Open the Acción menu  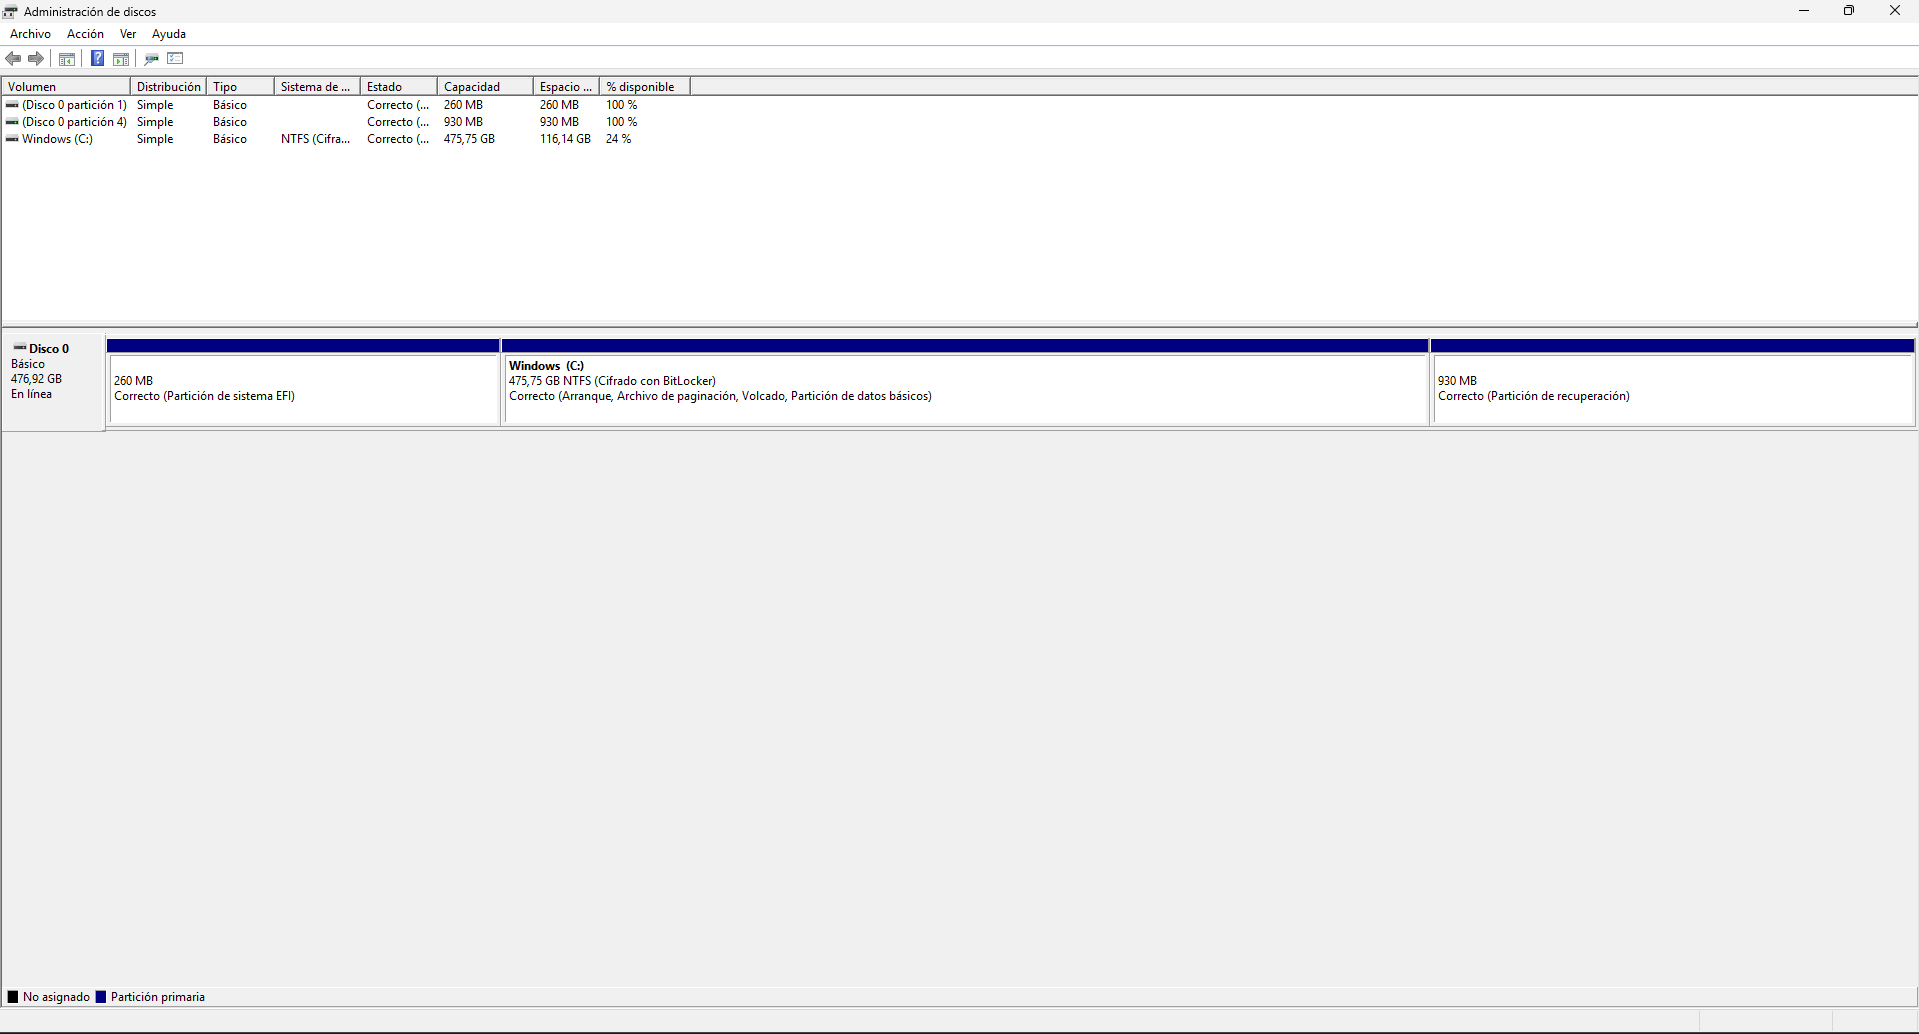click(x=85, y=34)
